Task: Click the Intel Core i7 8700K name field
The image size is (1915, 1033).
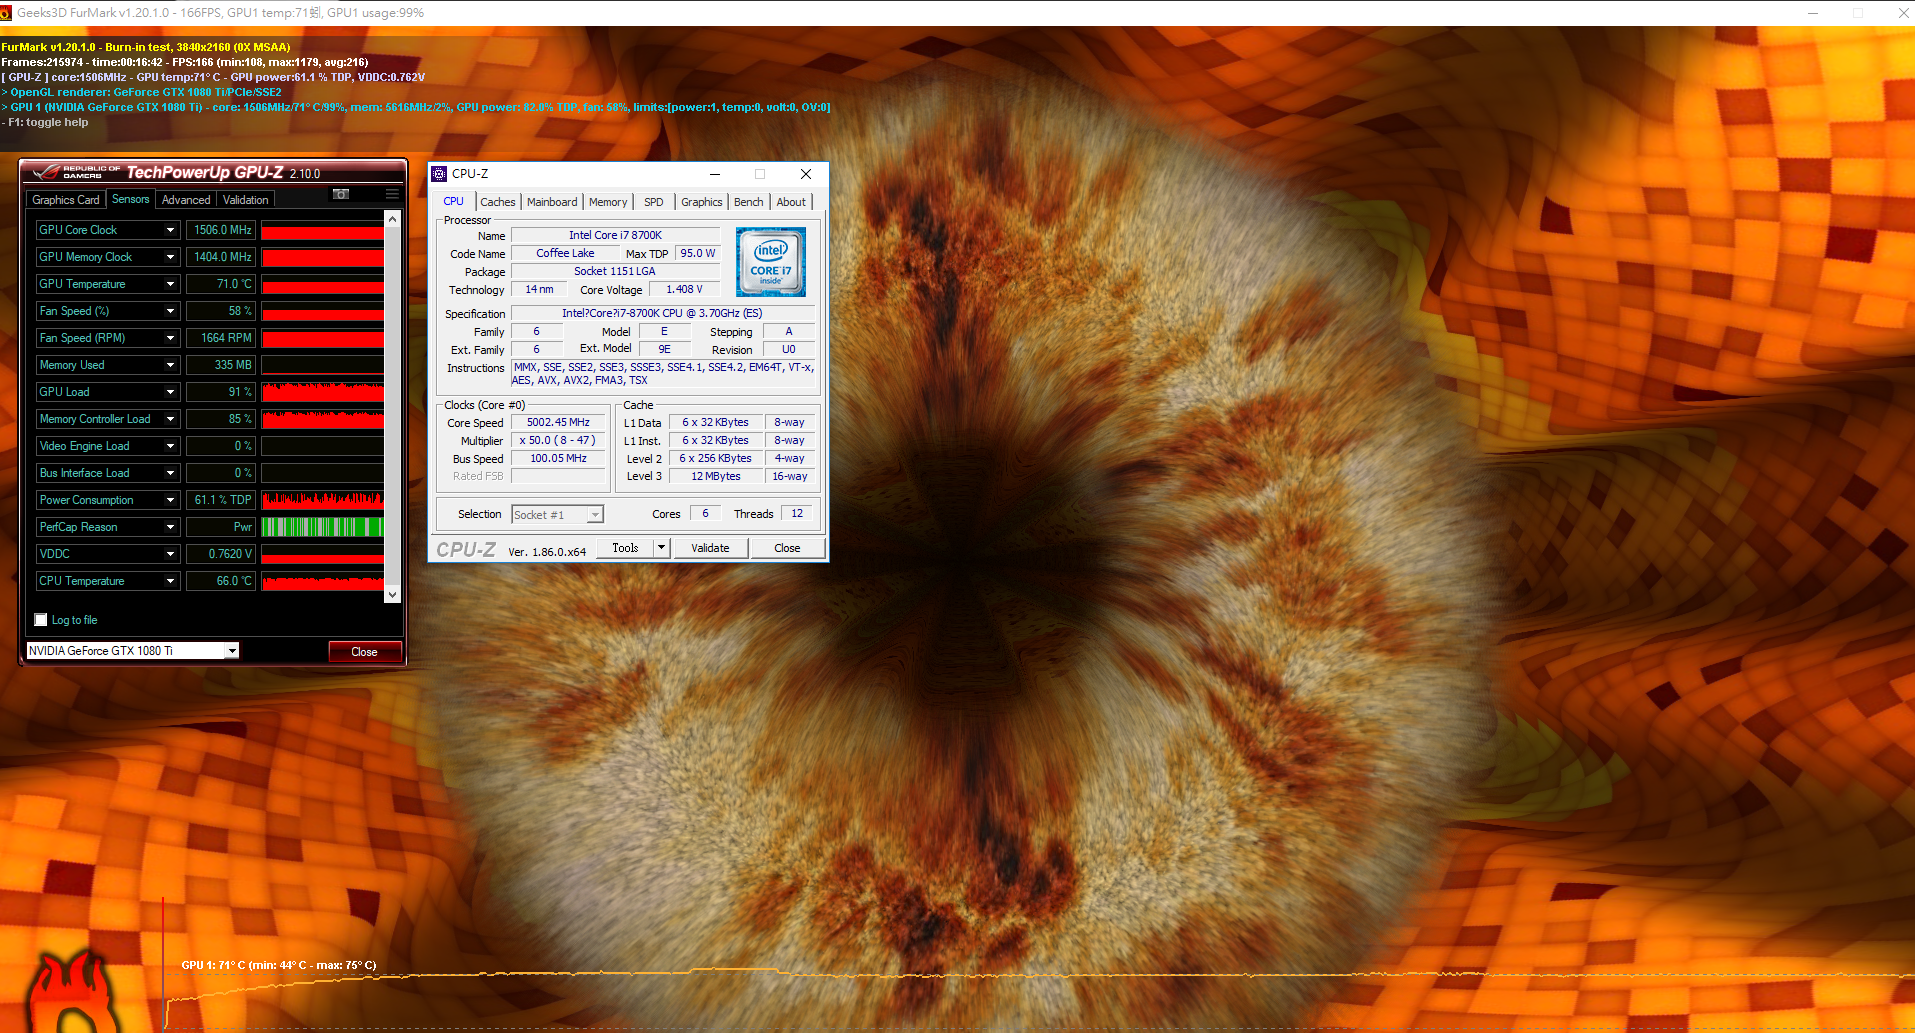Action: point(615,236)
